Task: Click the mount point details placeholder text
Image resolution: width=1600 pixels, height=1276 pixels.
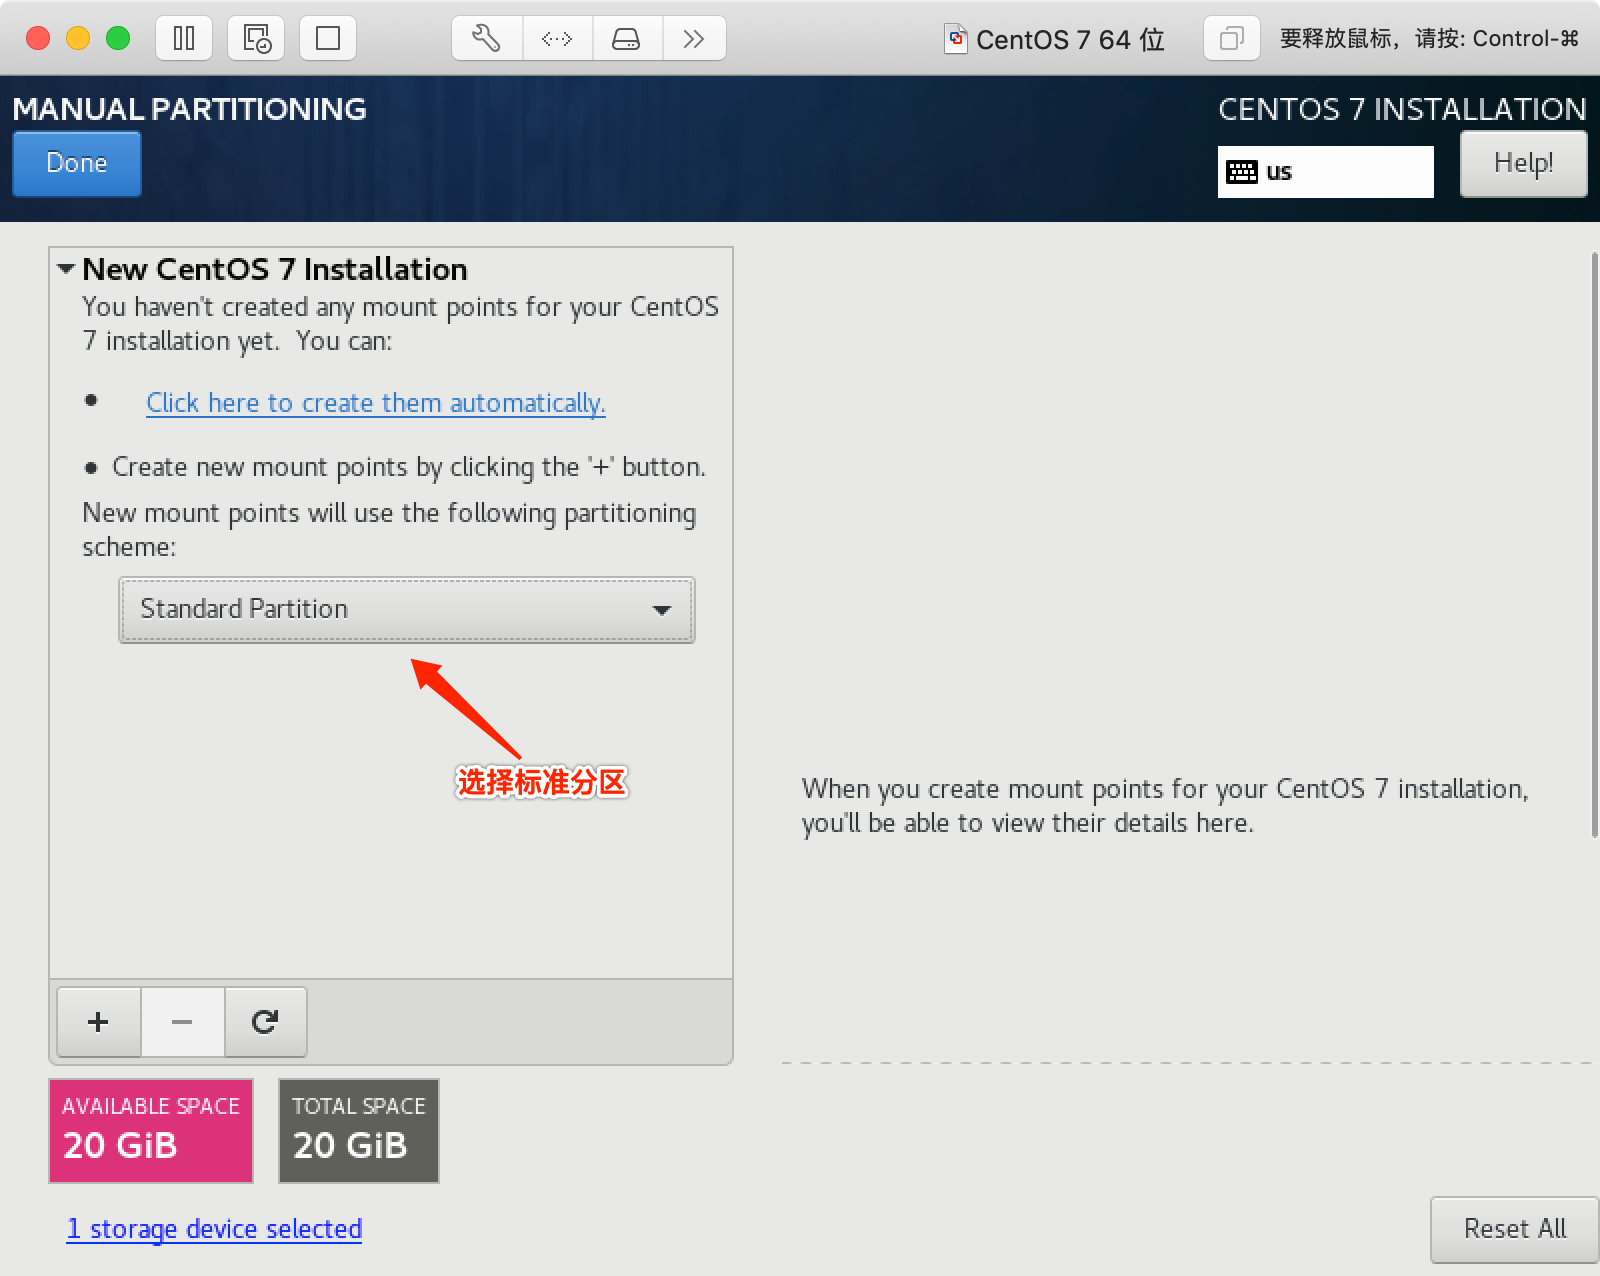Action: [1165, 806]
